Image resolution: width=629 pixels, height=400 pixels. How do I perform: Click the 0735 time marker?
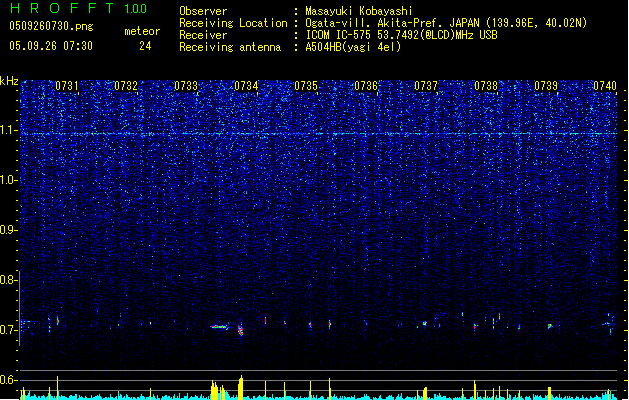click(x=306, y=86)
